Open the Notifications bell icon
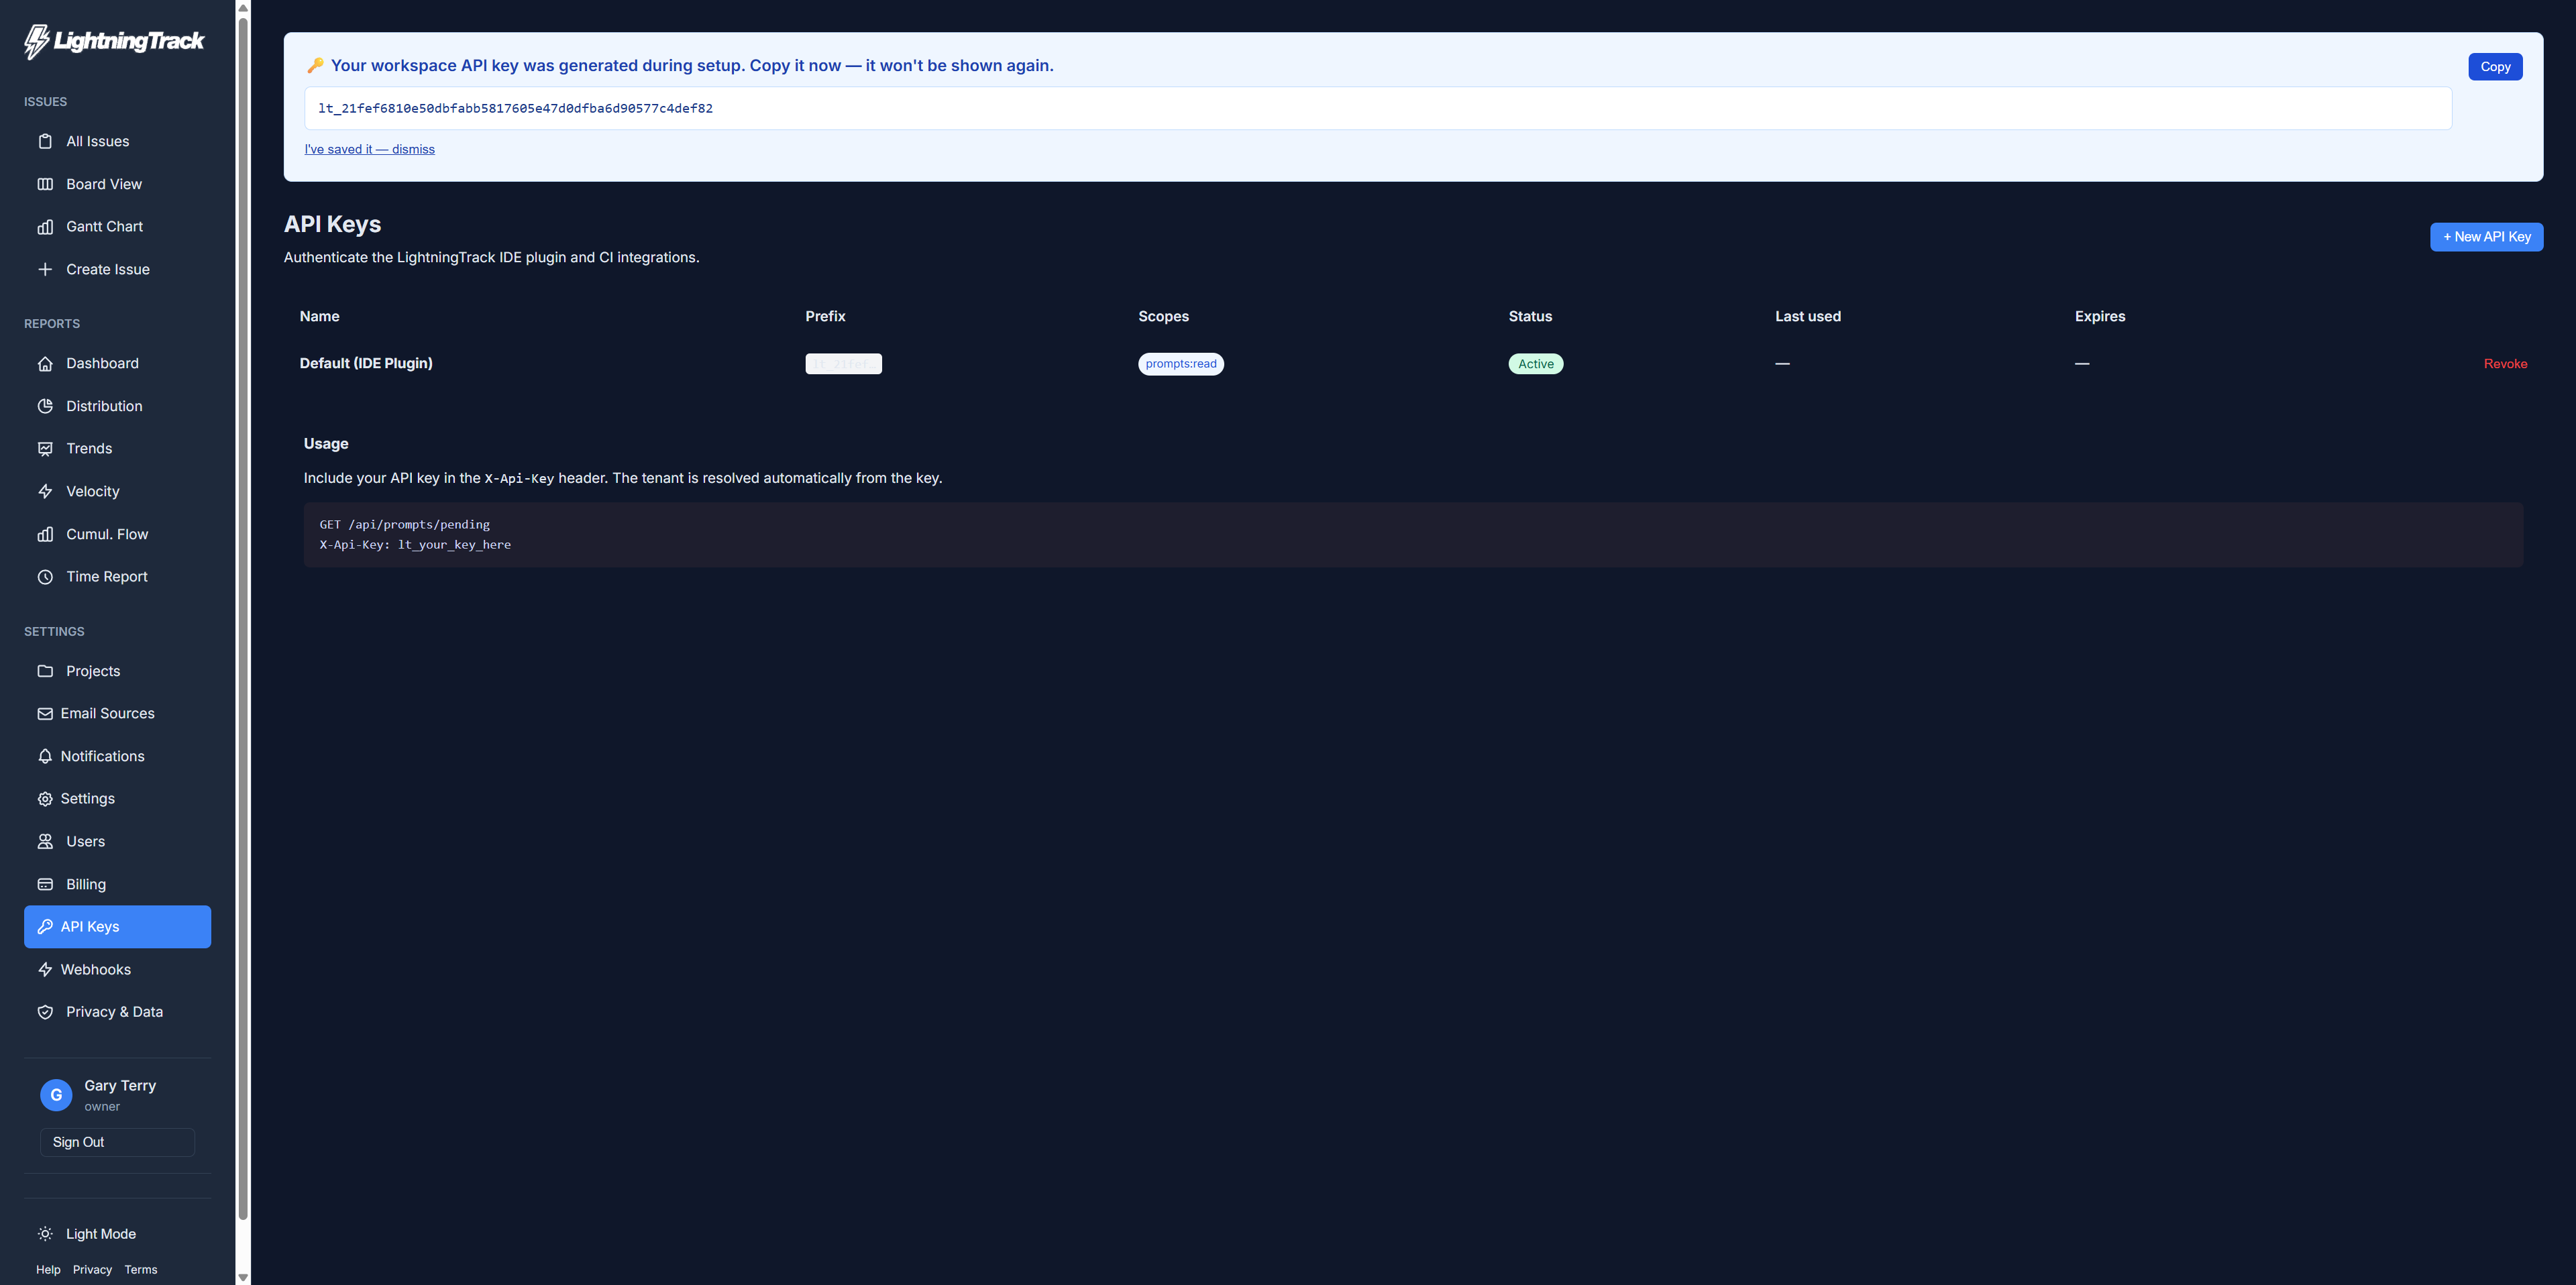This screenshot has height=1285, width=2576. (x=45, y=756)
